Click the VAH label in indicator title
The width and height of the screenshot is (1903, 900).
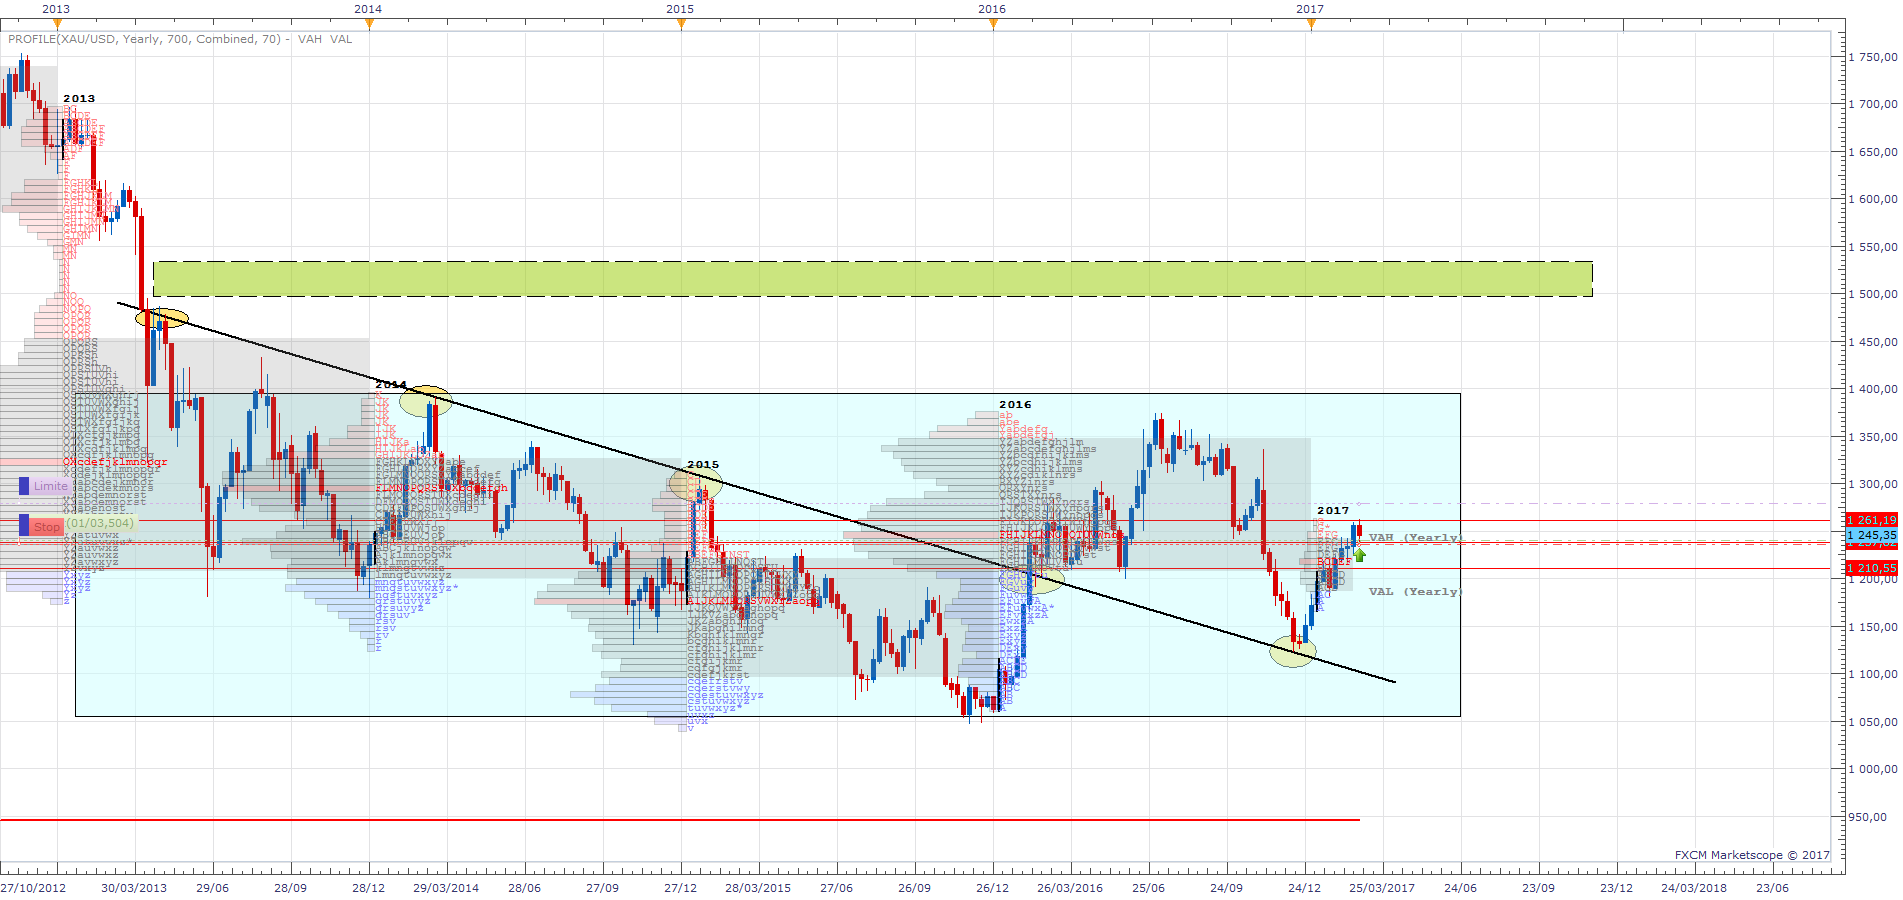point(310,39)
